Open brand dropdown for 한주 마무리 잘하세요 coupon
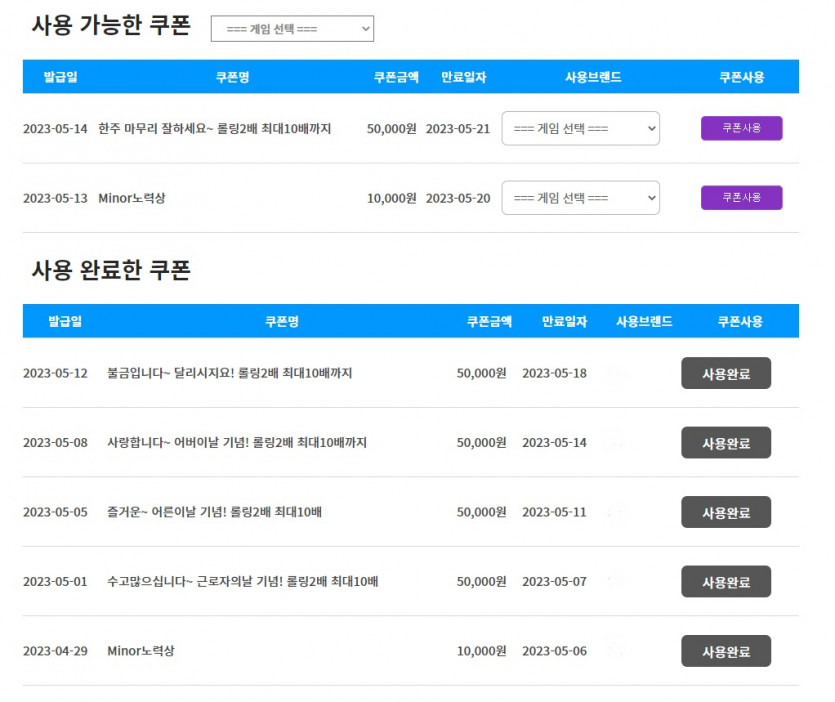This screenshot has height=702, width=835. (x=580, y=128)
